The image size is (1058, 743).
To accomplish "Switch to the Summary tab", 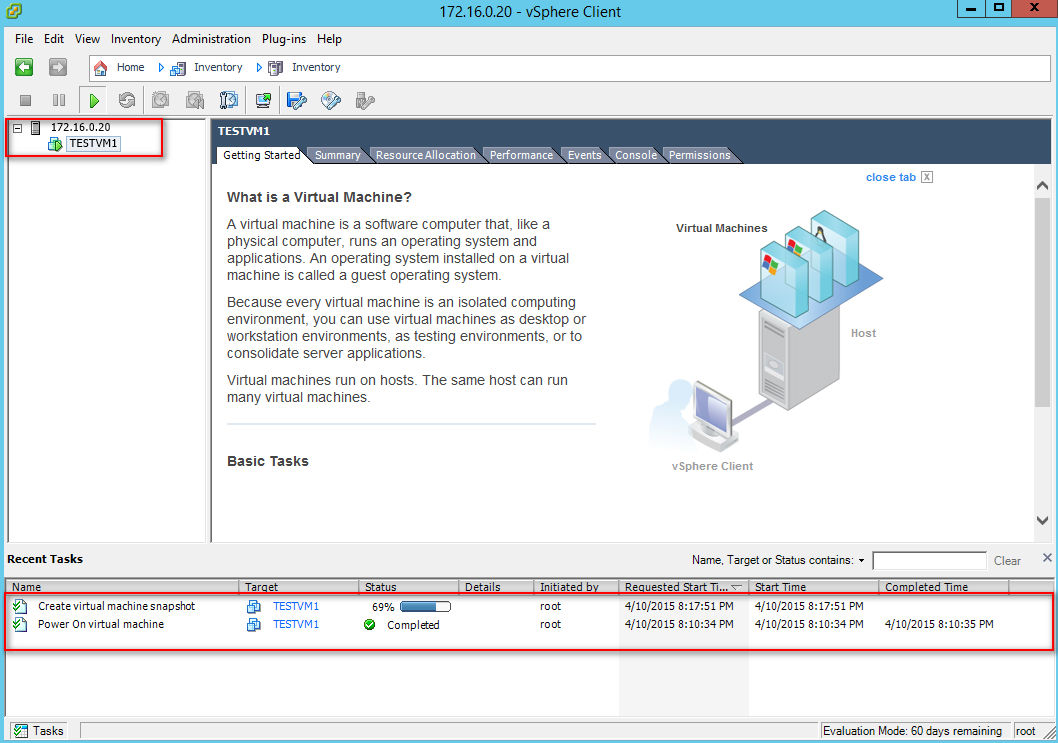I will (x=337, y=155).
